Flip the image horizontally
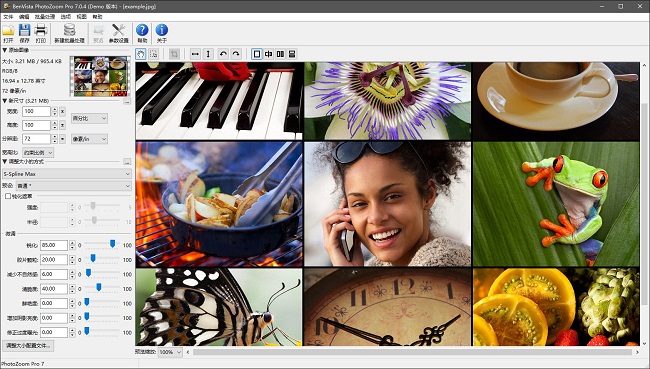 (195, 54)
